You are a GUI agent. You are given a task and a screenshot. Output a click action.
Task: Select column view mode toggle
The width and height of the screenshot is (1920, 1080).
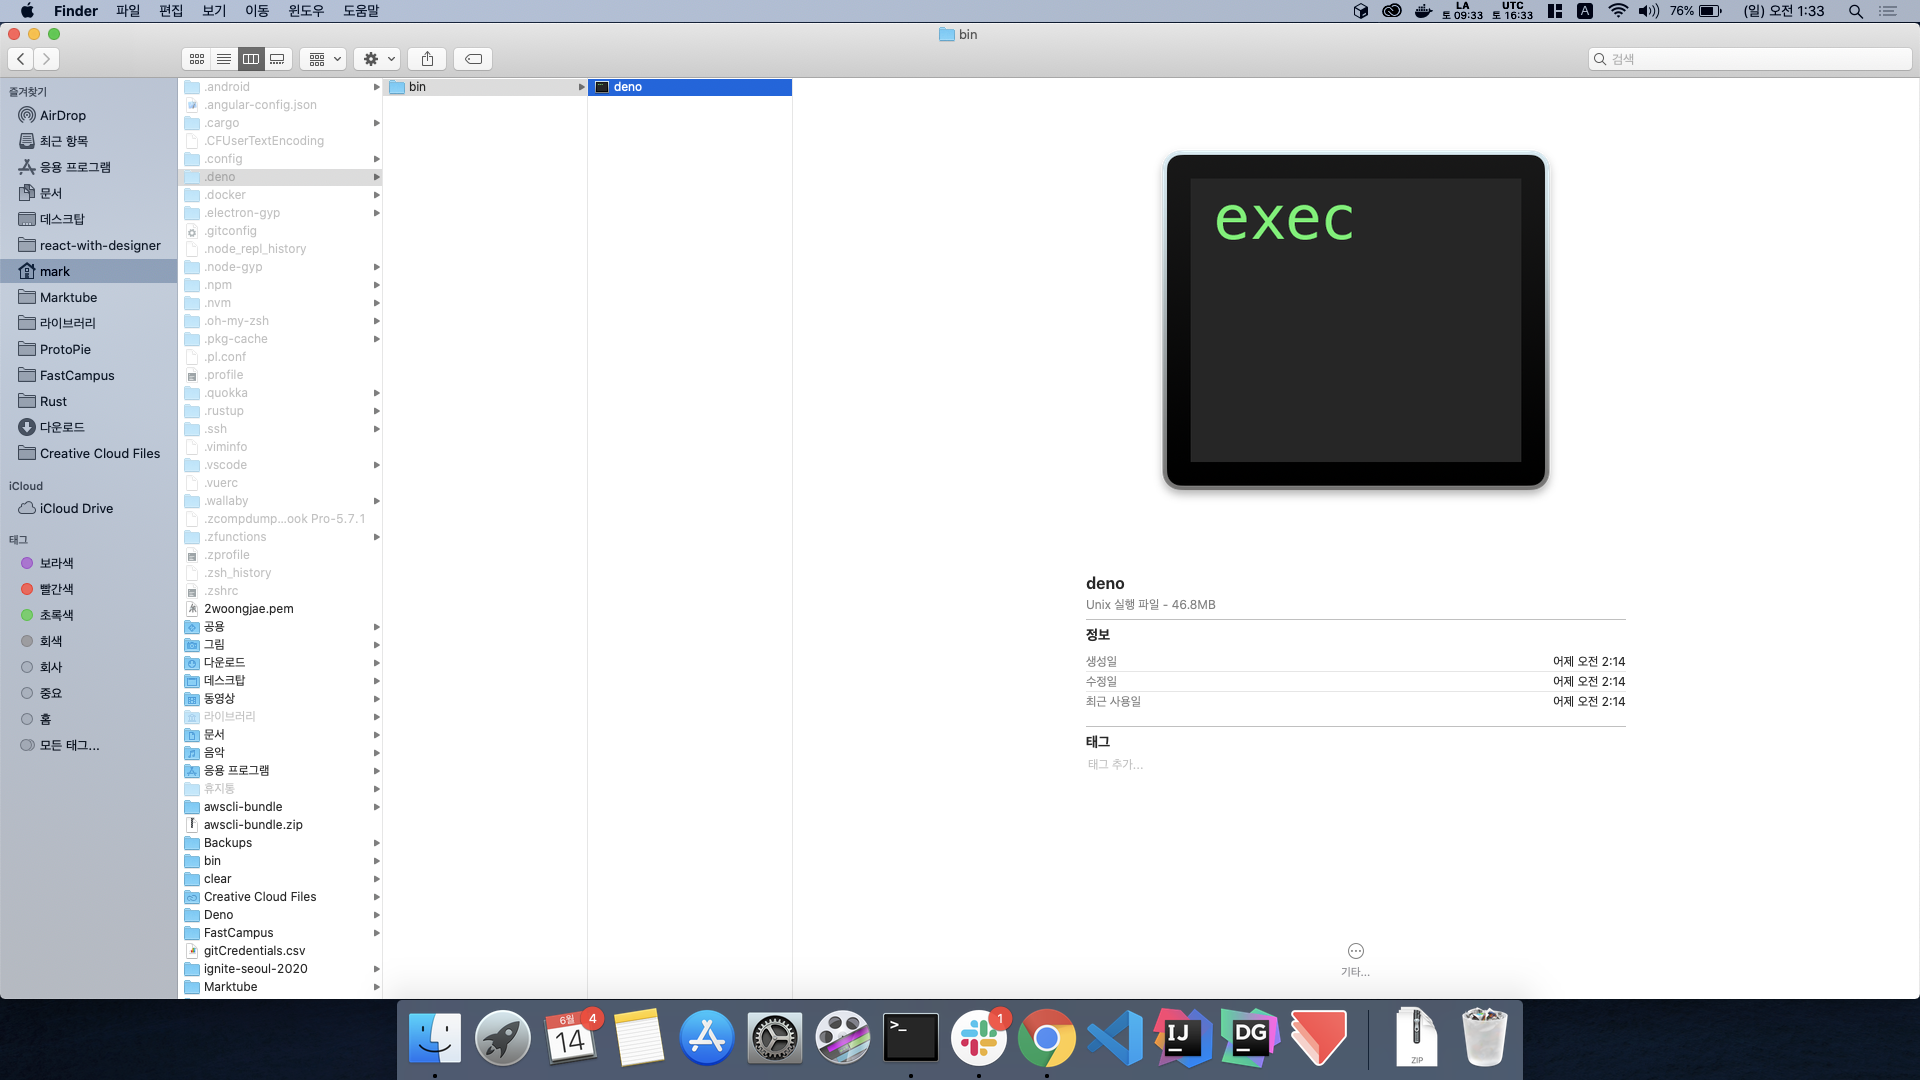coord(251,59)
